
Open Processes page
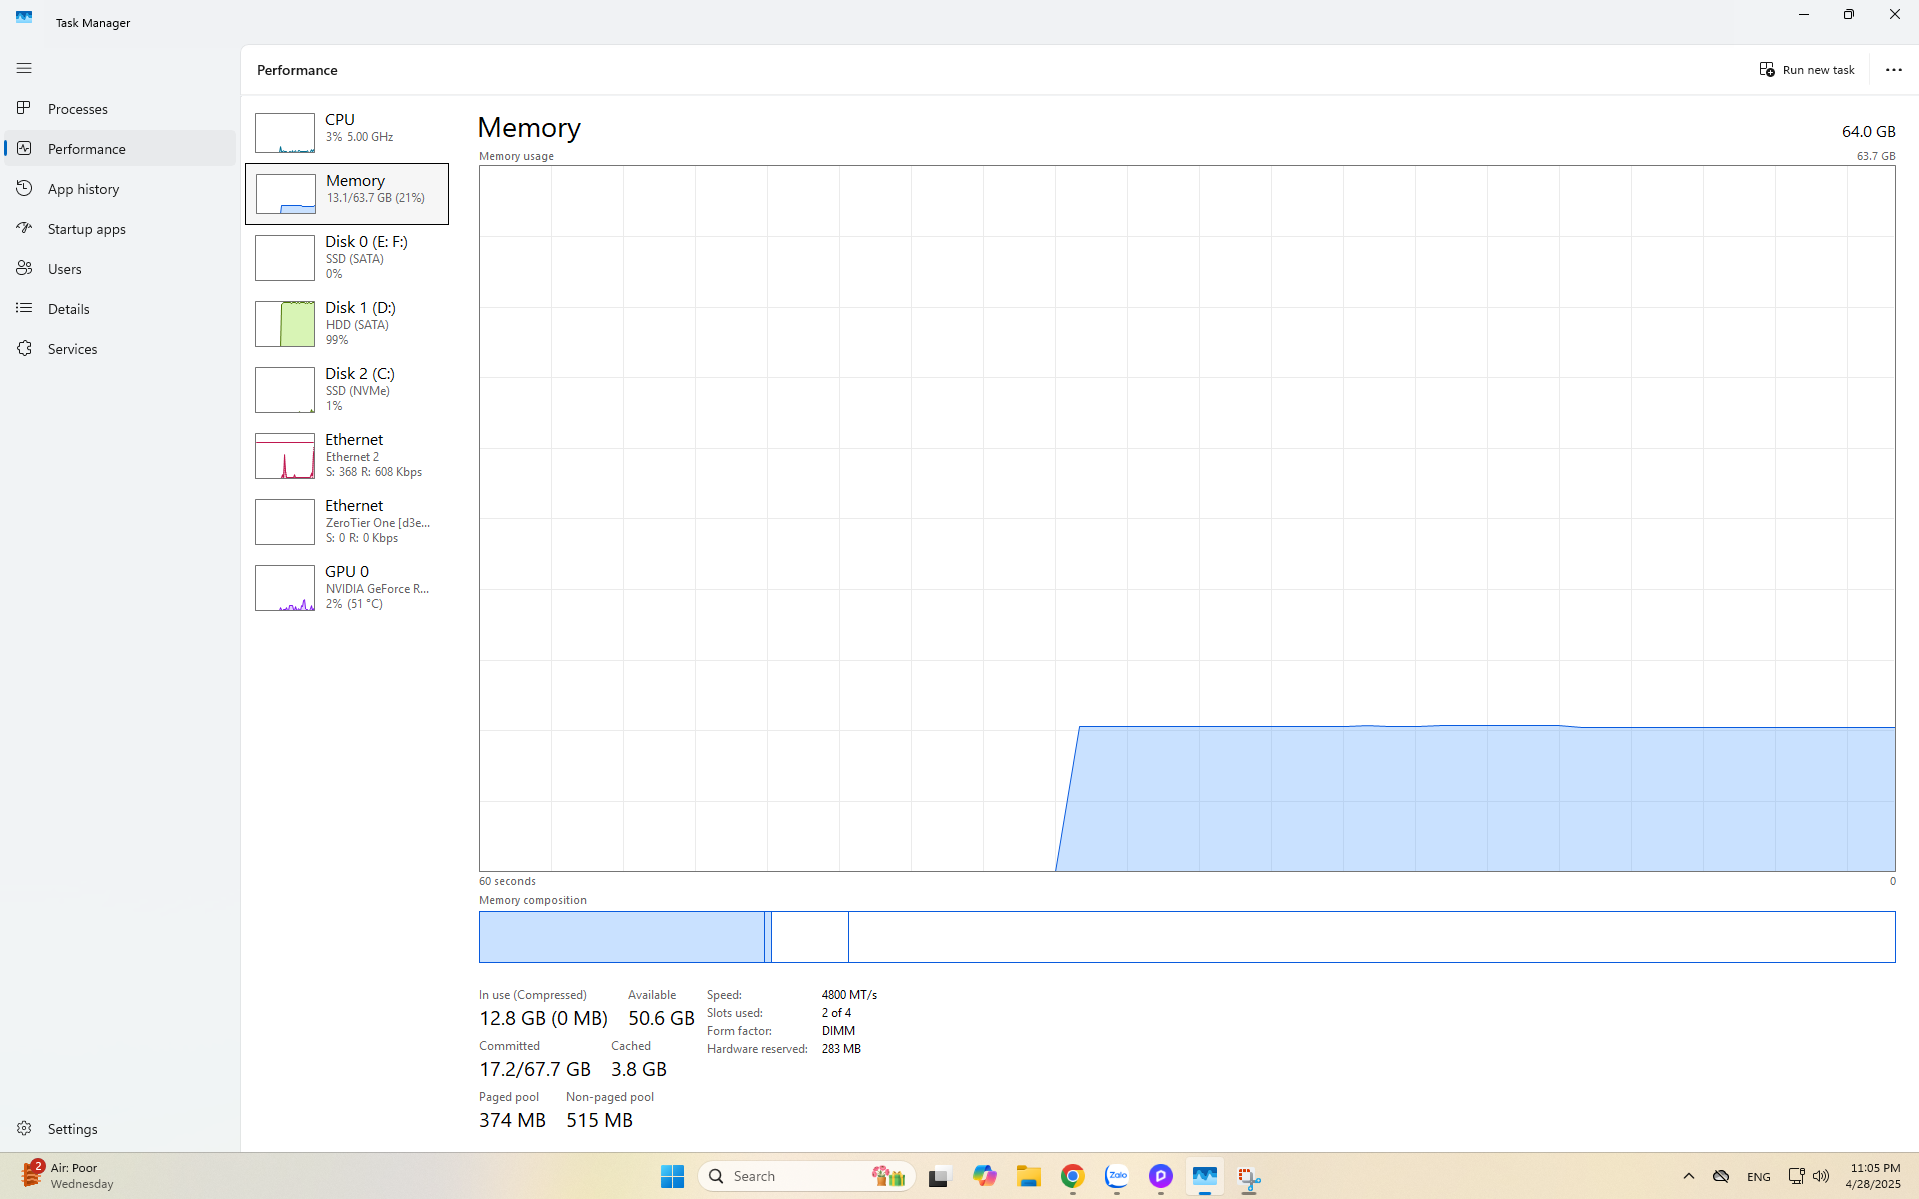point(120,108)
